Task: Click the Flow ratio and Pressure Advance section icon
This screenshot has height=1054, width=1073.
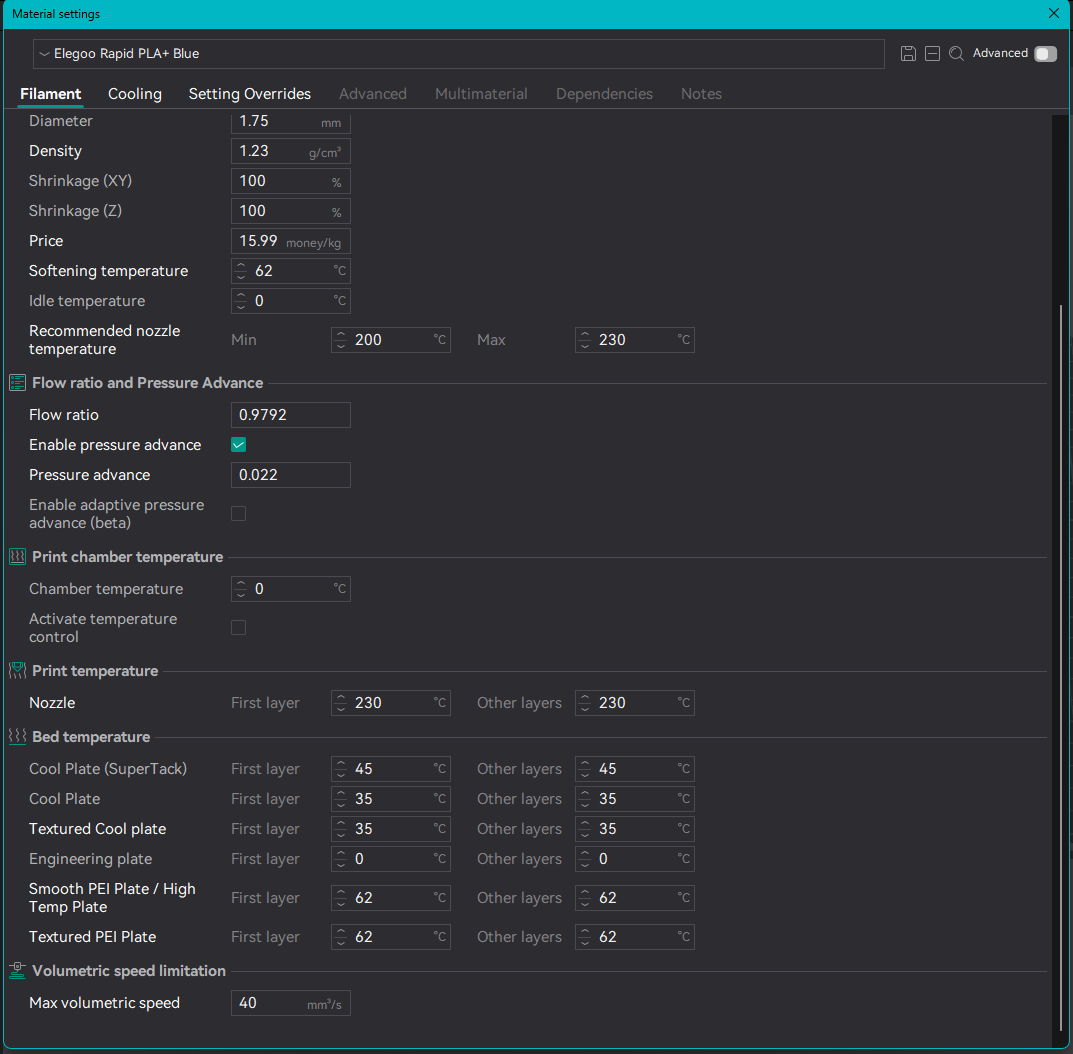Action: click(x=17, y=383)
